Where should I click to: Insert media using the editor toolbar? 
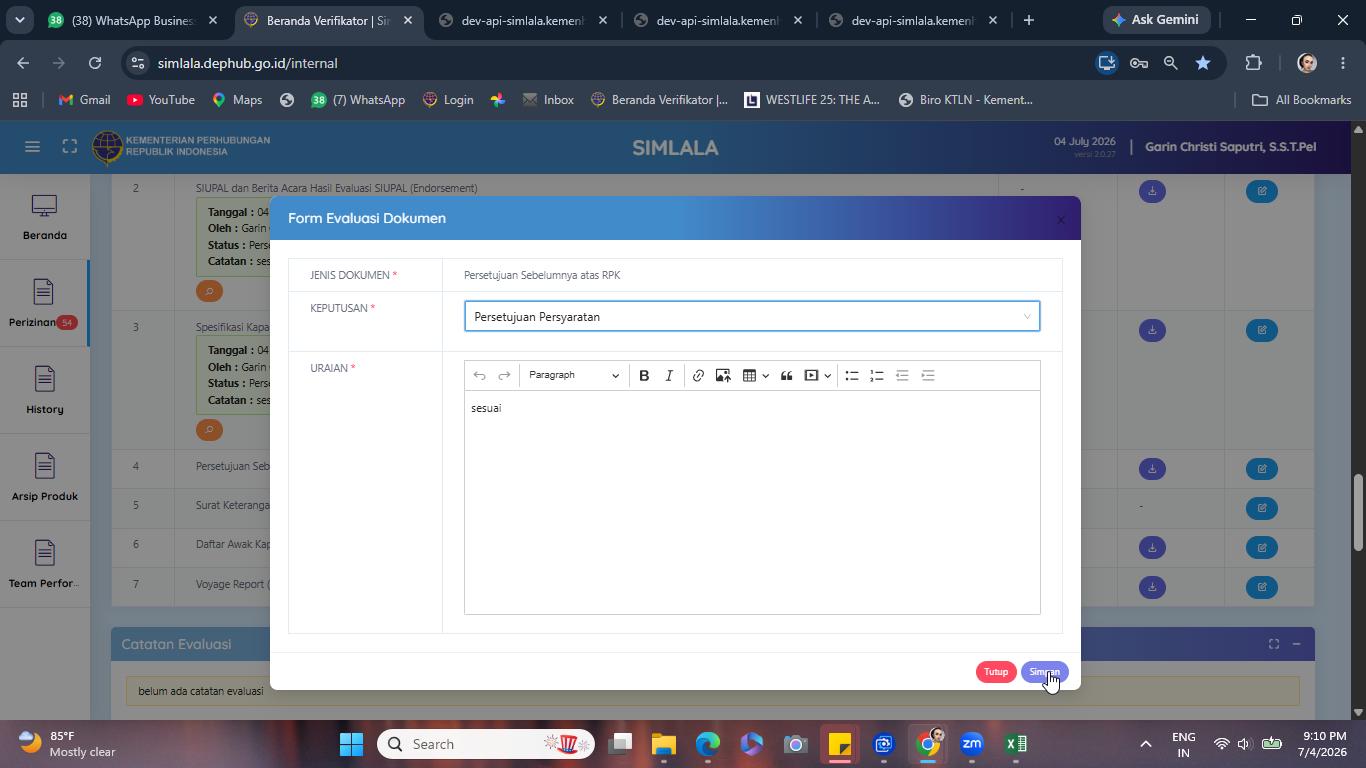[x=811, y=376]
